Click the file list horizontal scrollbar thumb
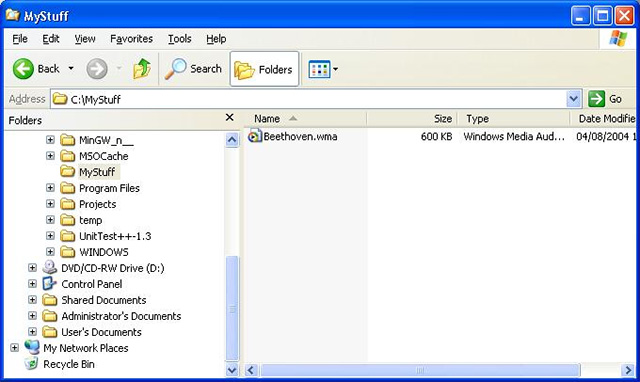640x382 pixels. (x=420, y=370)
